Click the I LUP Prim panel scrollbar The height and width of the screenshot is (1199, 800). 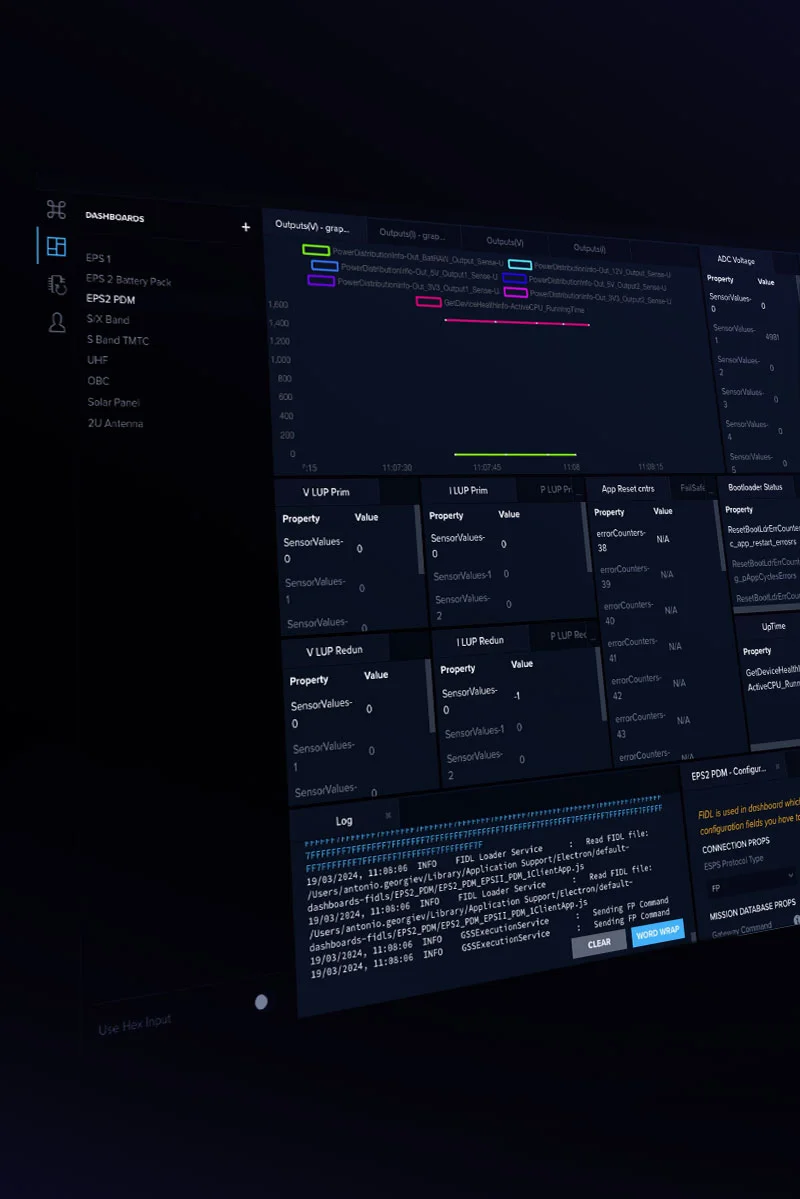[x=587, y=536]
